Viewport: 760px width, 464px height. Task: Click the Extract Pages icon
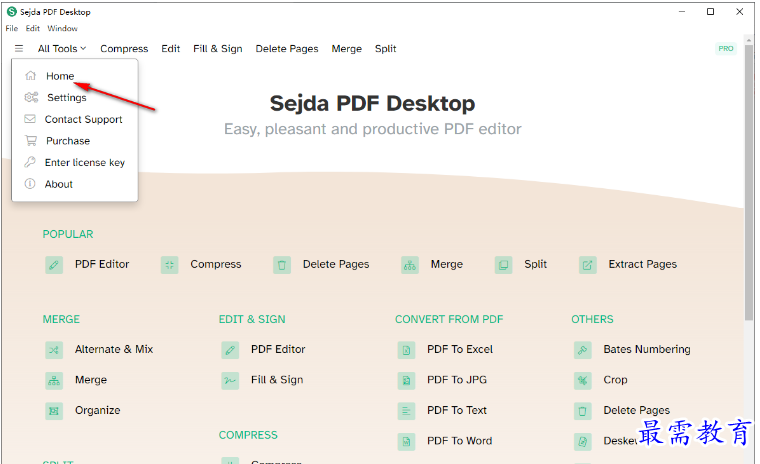[587, 265]
